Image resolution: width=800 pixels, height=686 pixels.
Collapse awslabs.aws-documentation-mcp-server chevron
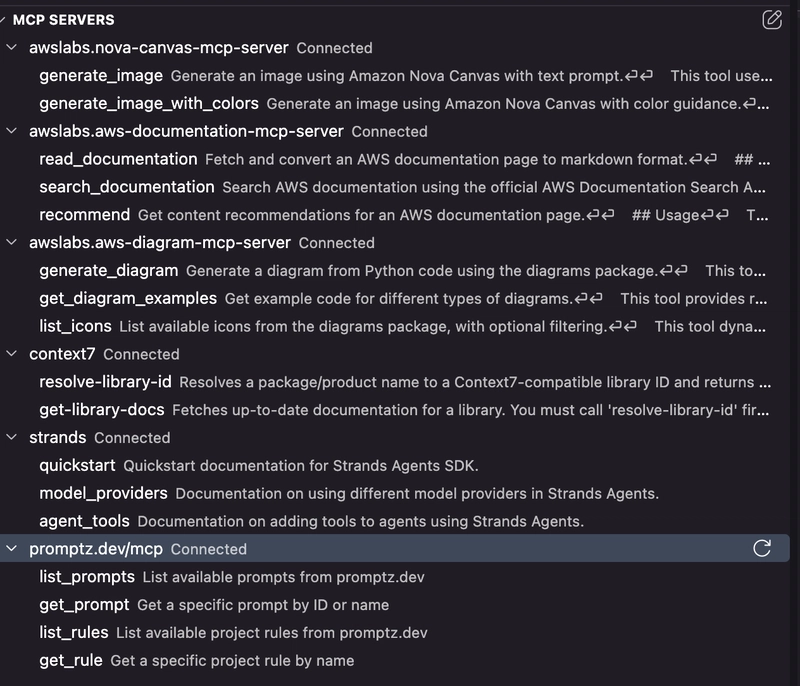pyautogui.click(x=11, y=131)
